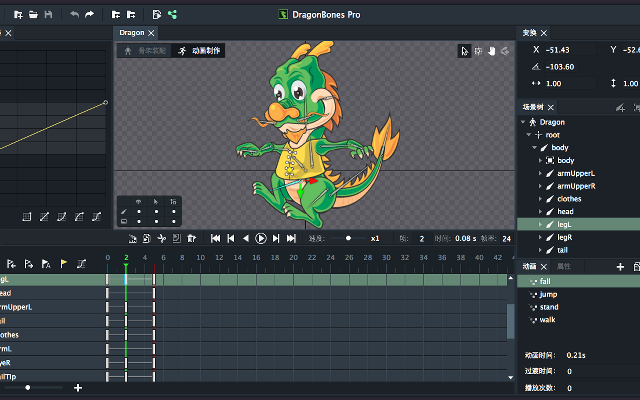Image resolution: width=640 pixels, height=400 pixels.
Task: Open the dimmed properties tab (属性) beside 动画
Action: click(564, 266)
